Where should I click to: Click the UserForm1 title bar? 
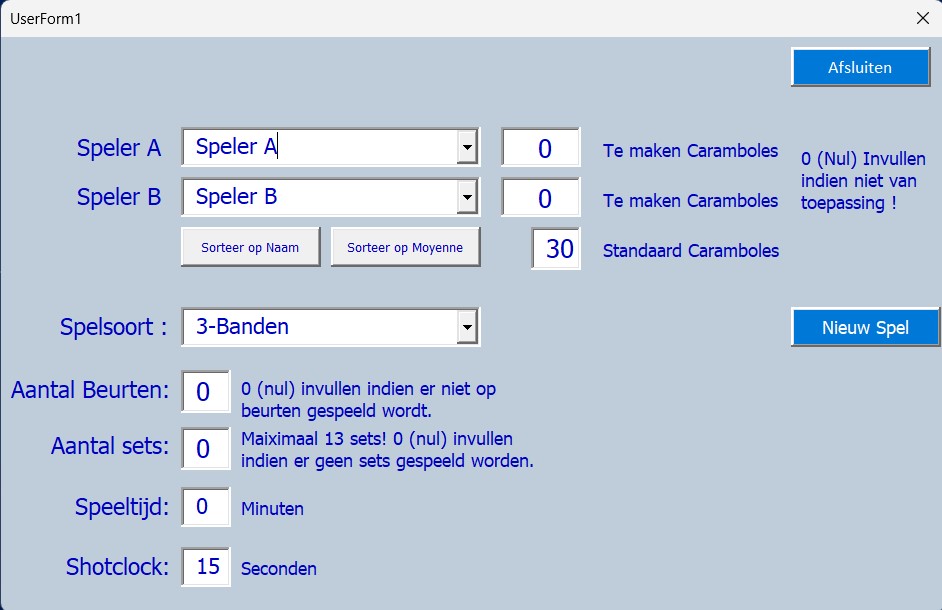450,18
